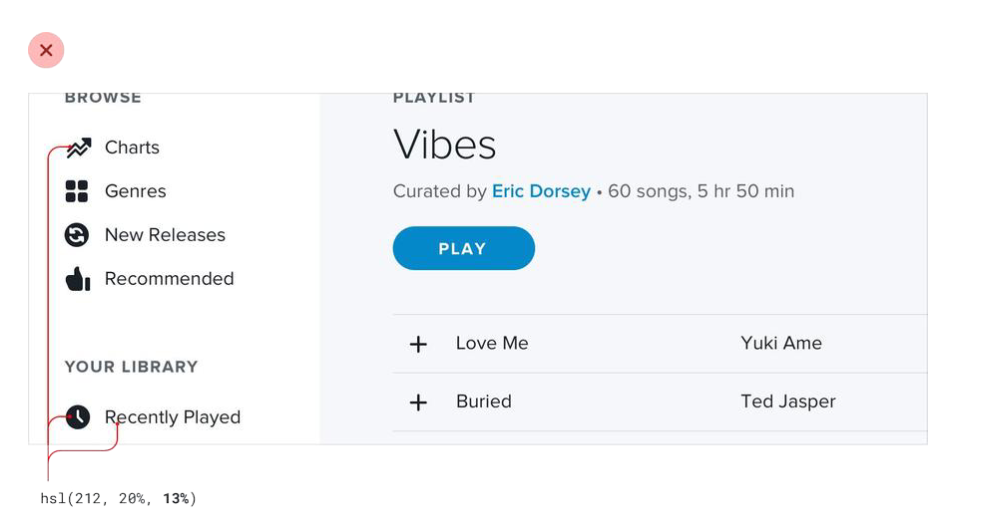The image size is (993, 527).
Task: Click the Yuki Ame artist name
Action: pos(781,343)
